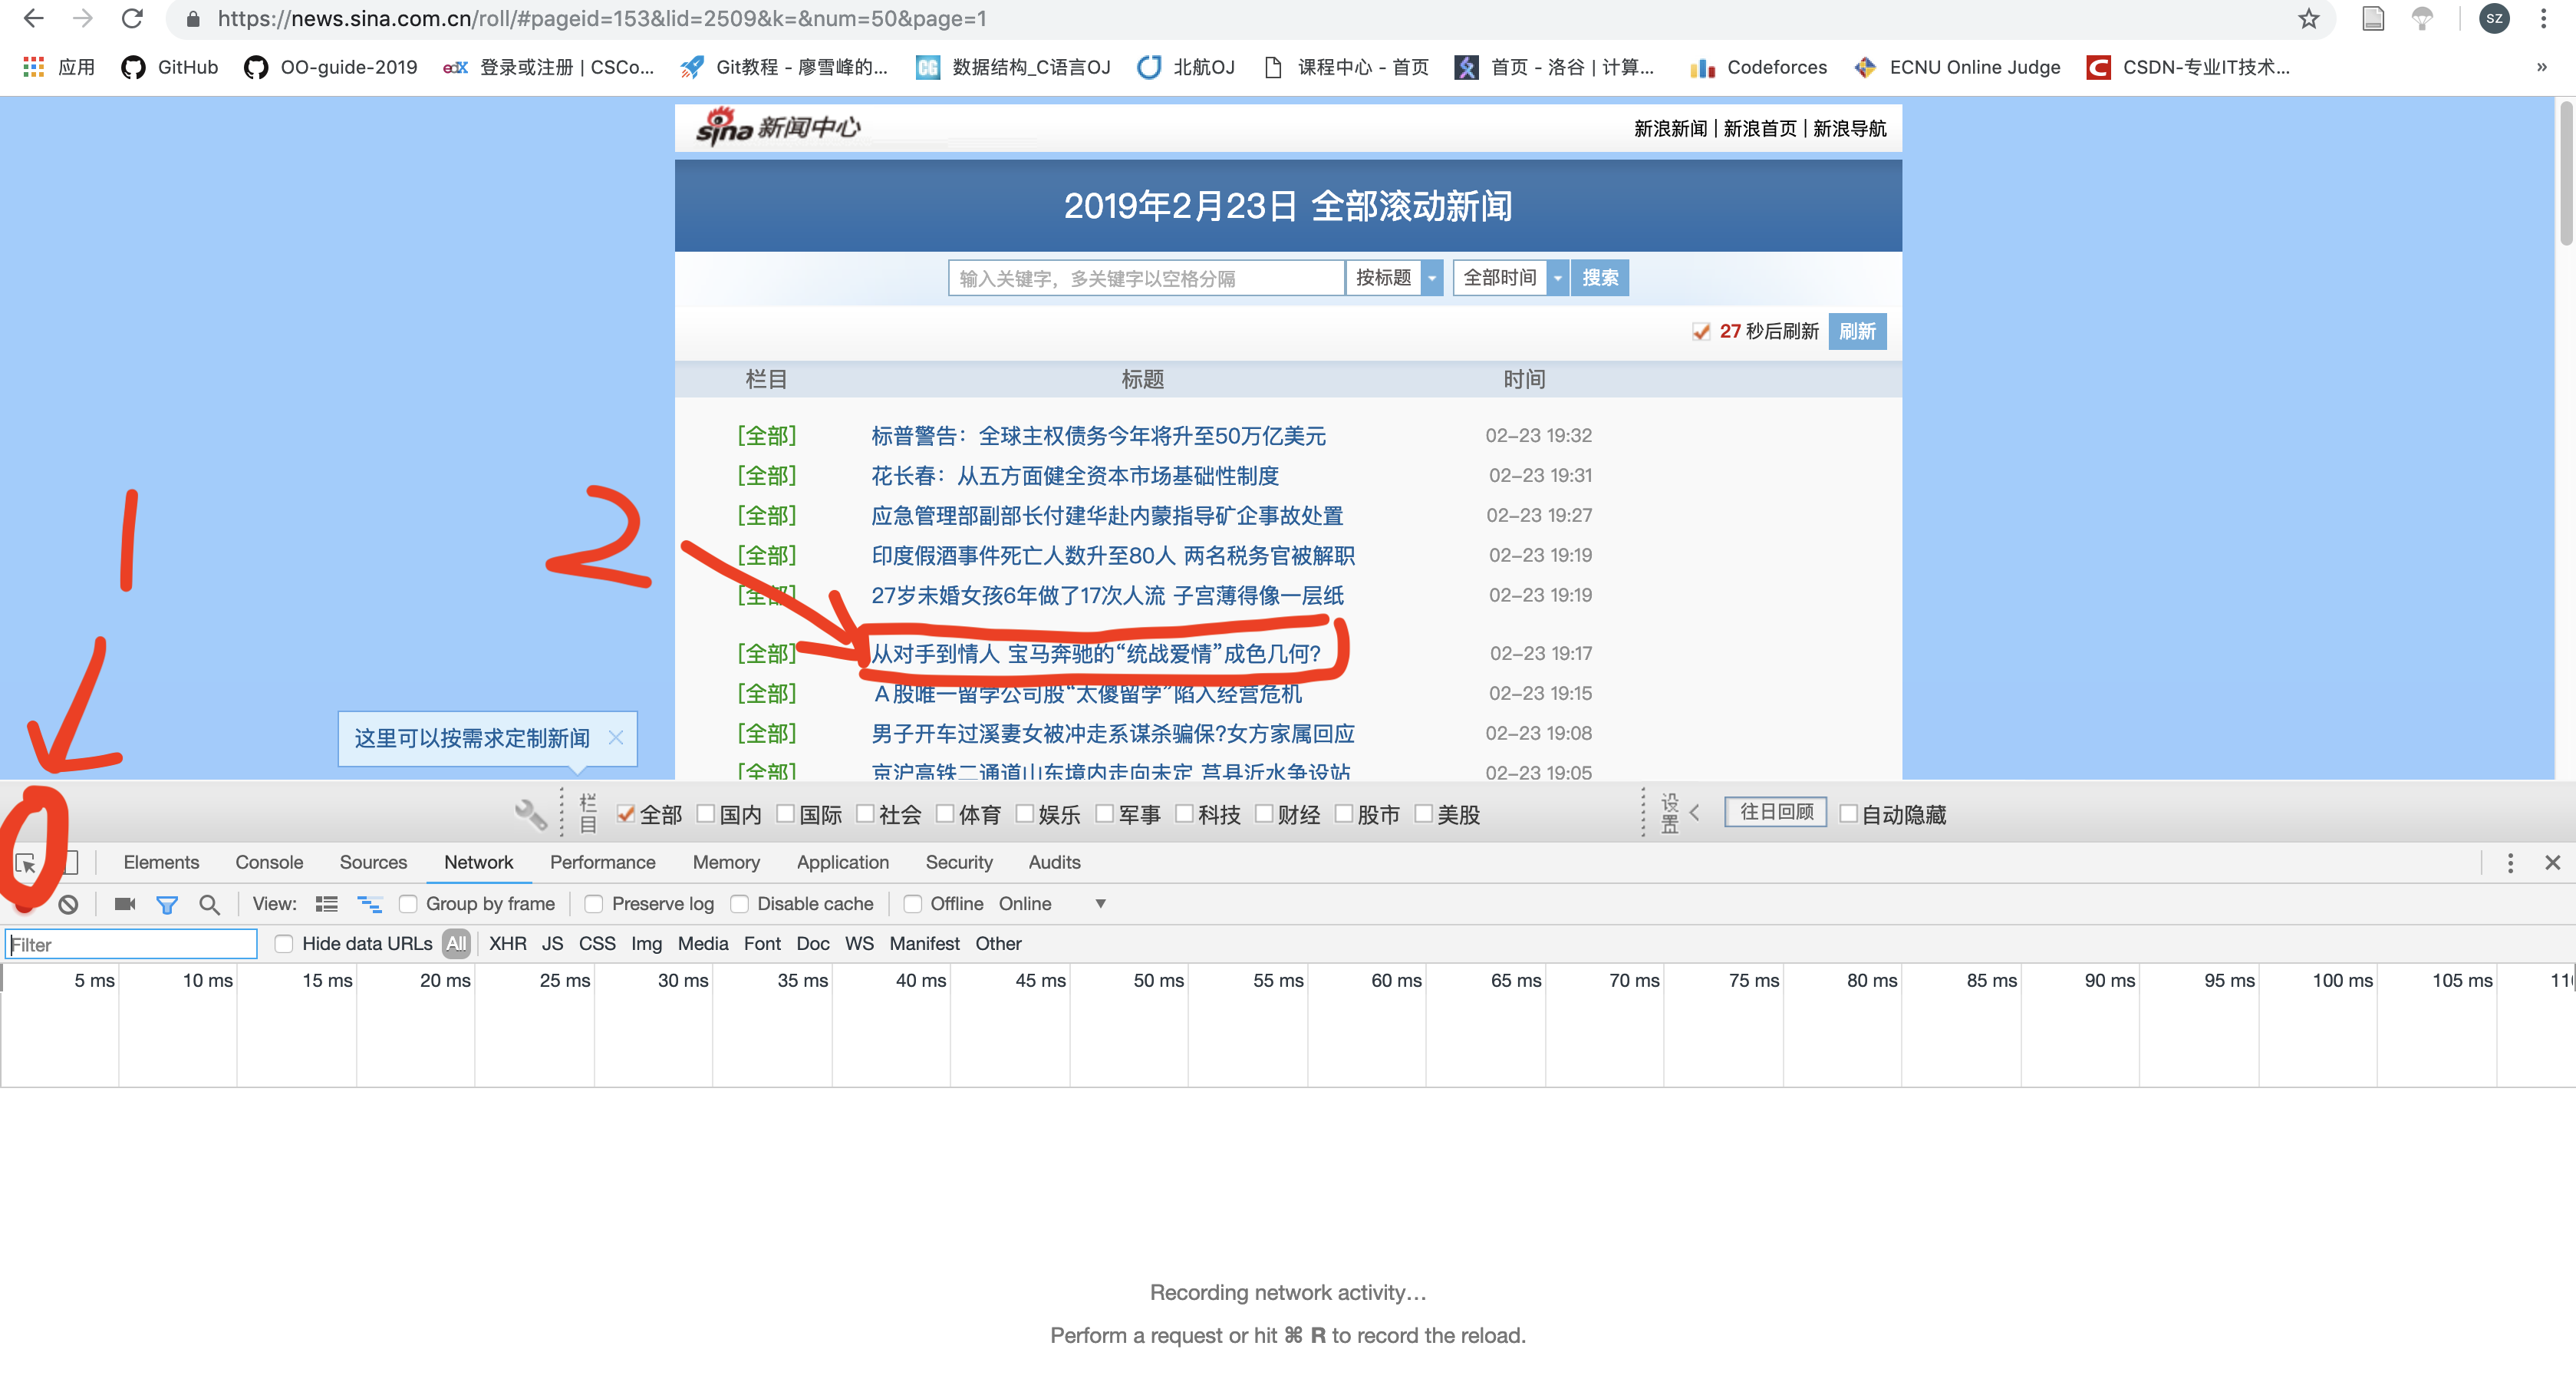Select the inspect element cursor icon in DevTools
The image size is (2576, 1392).
[27, 862]
